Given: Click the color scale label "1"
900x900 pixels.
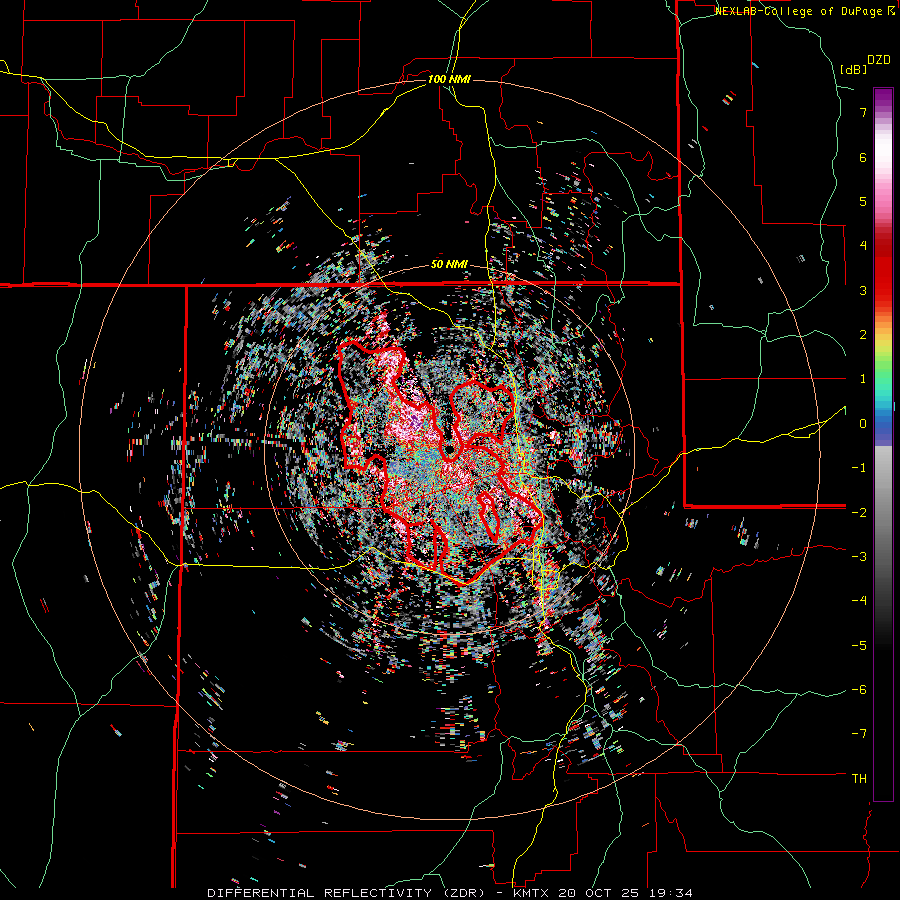Looking at the screenshot, I should (863, 379).
